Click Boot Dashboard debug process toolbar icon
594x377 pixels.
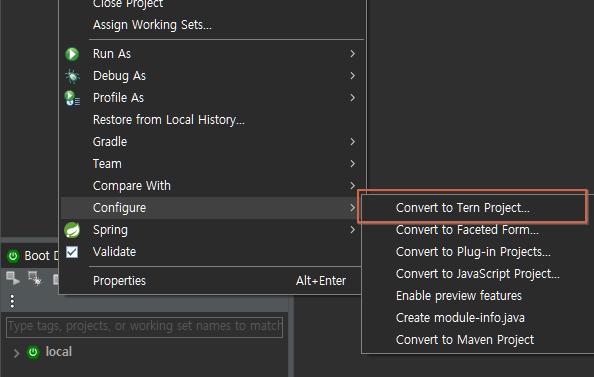pyautogui.click(x=35, y=279)
